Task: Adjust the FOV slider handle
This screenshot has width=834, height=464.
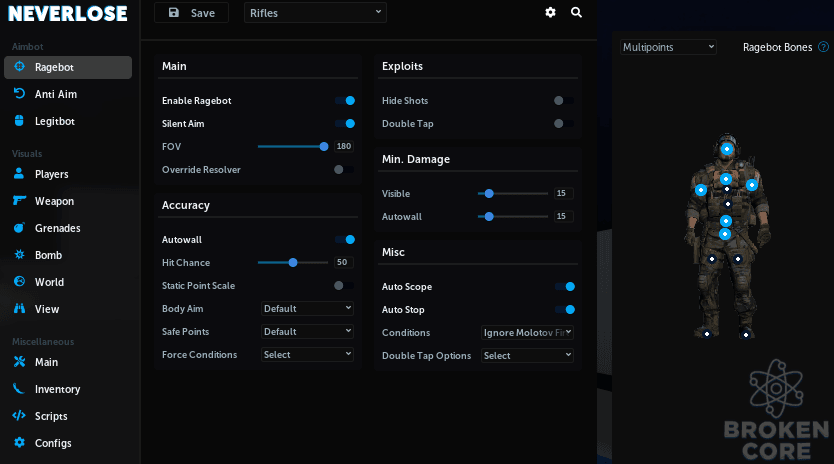Action: (x=324, y=146)
